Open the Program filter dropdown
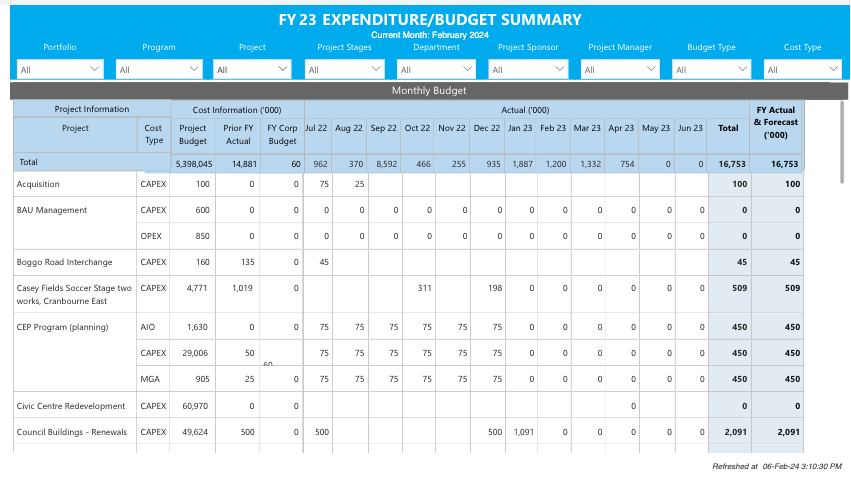This screenshot has width=851, height=477. [x=159, y=69]
